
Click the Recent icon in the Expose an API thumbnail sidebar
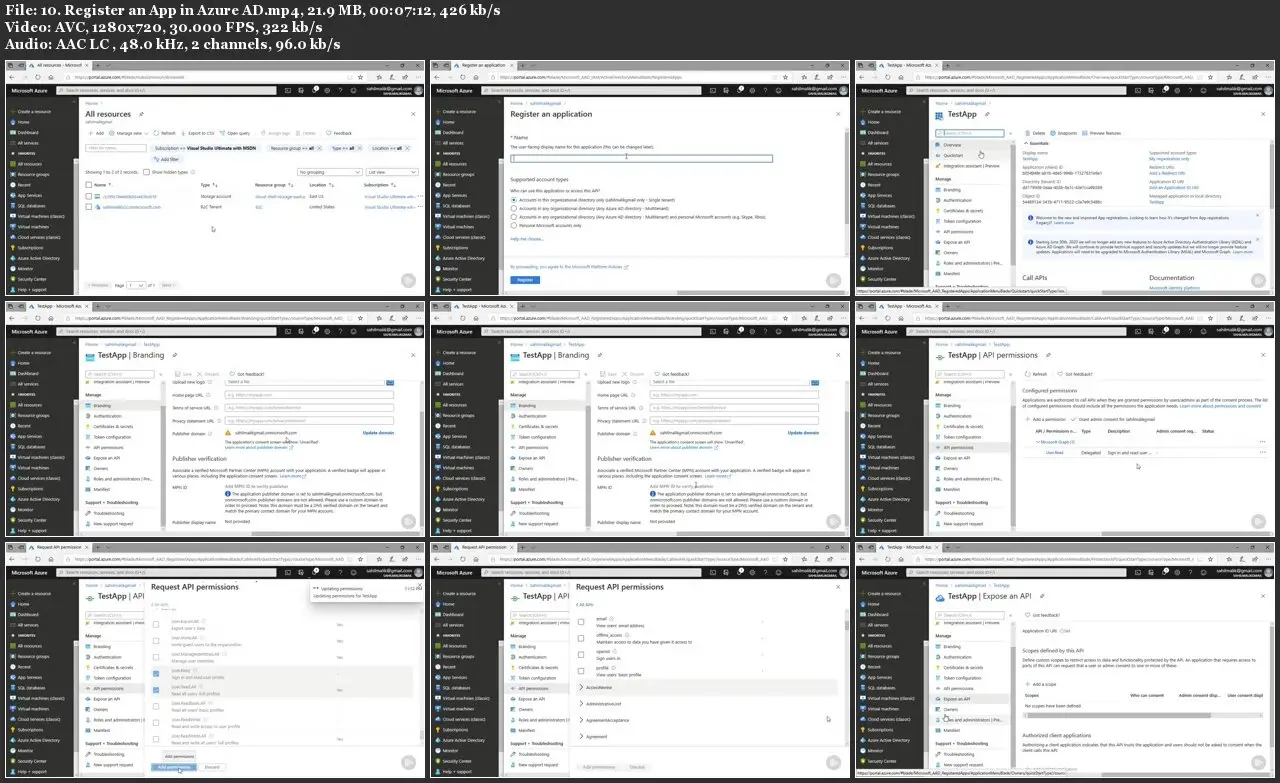click(x=863, y=667)
